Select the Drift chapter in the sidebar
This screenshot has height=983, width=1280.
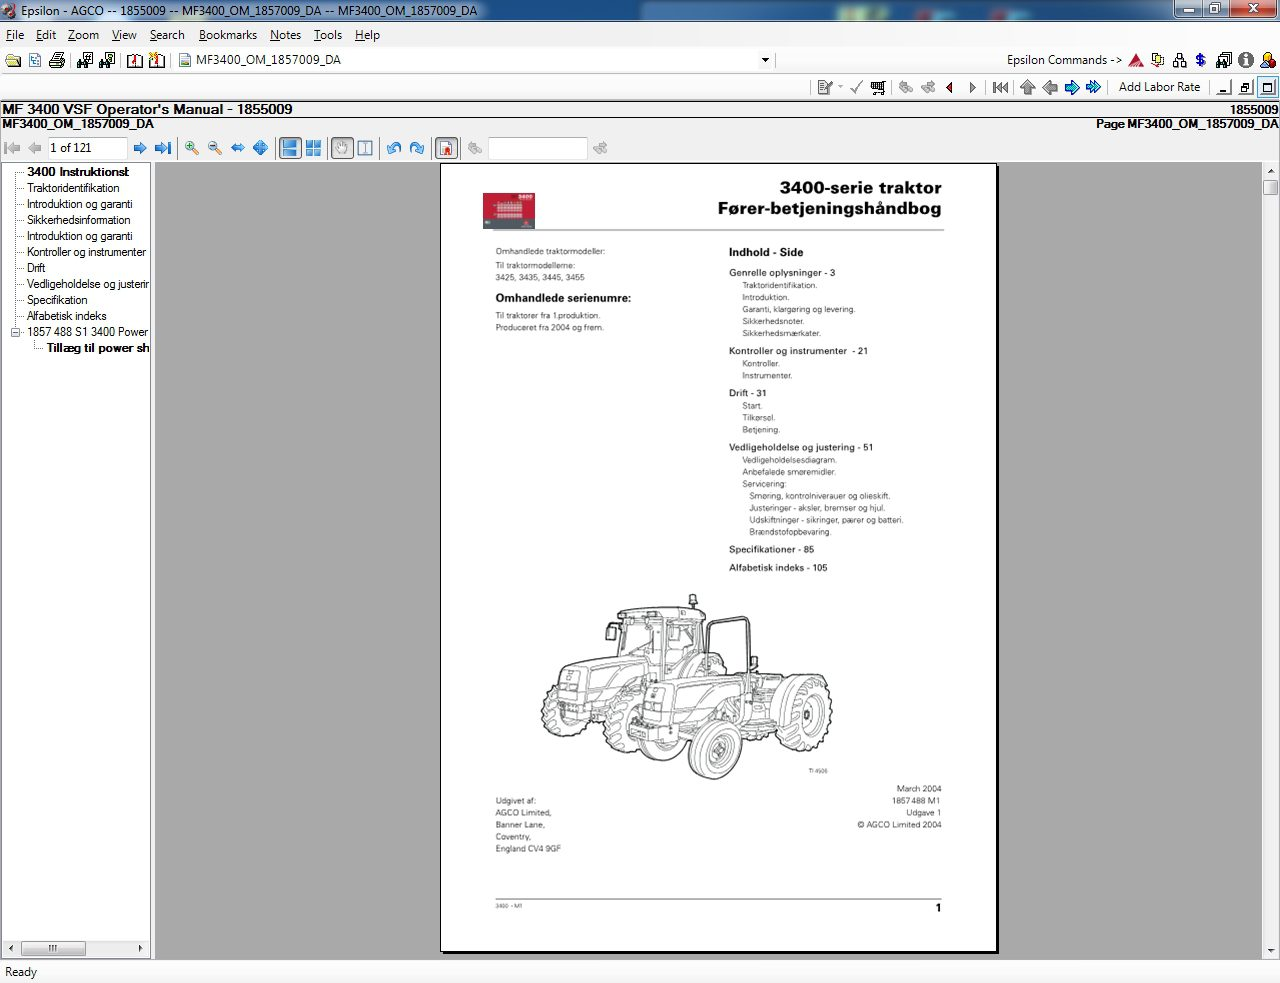[34, 267]
